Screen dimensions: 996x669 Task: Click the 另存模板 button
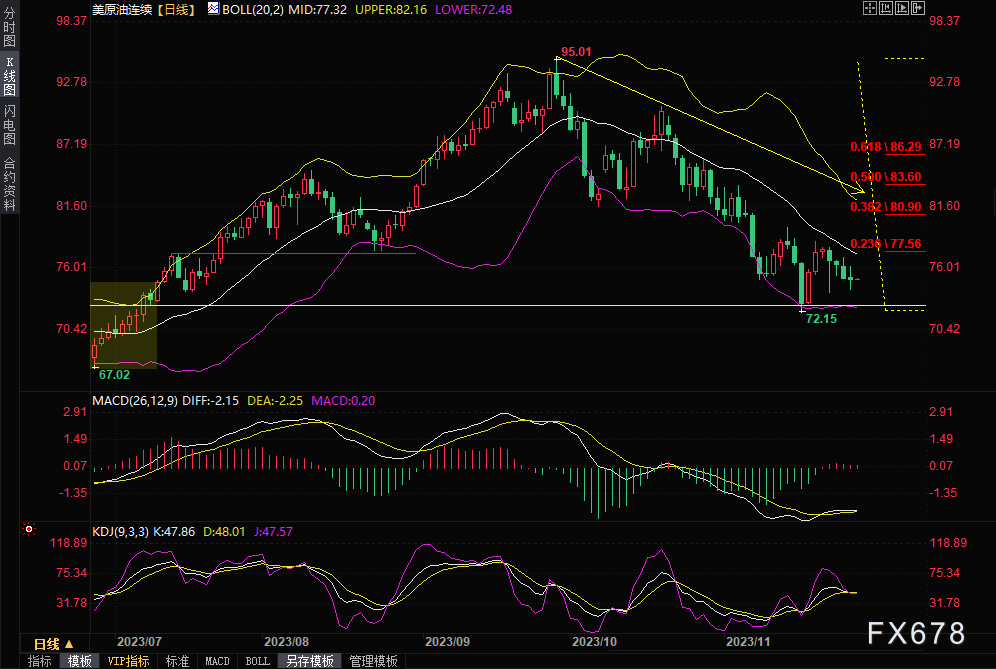[310, 661]
